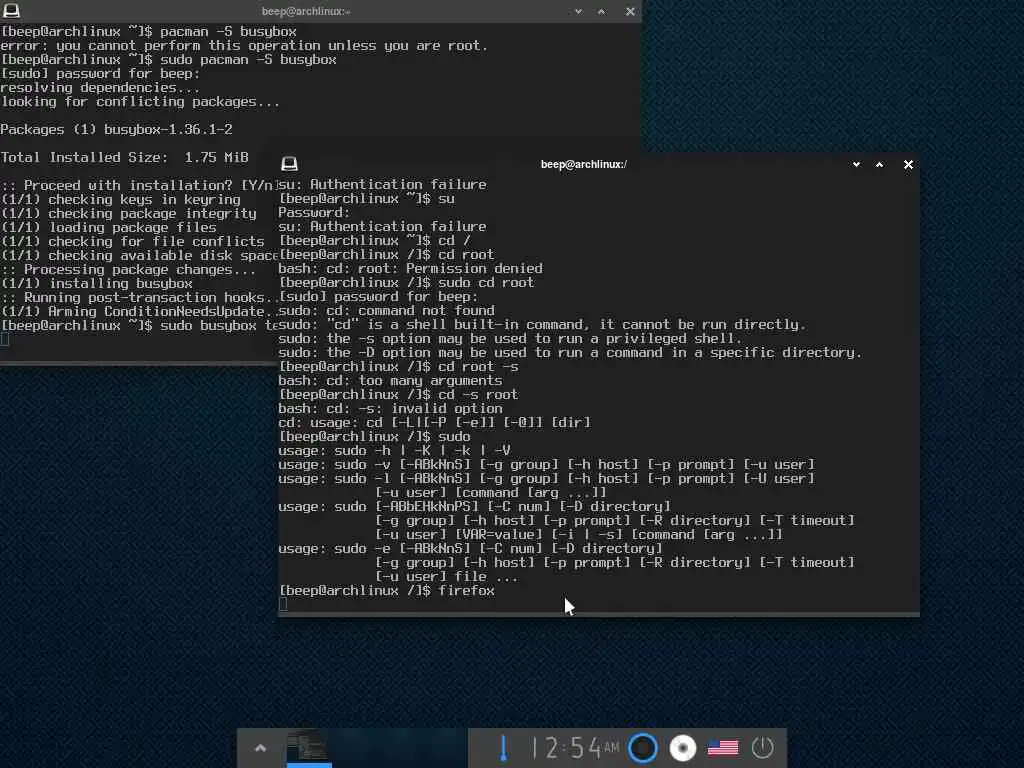The width and height of the screenshot is (1024, 768).
Task: Click the back terminal's cursor line
Action: coord(5,339)
